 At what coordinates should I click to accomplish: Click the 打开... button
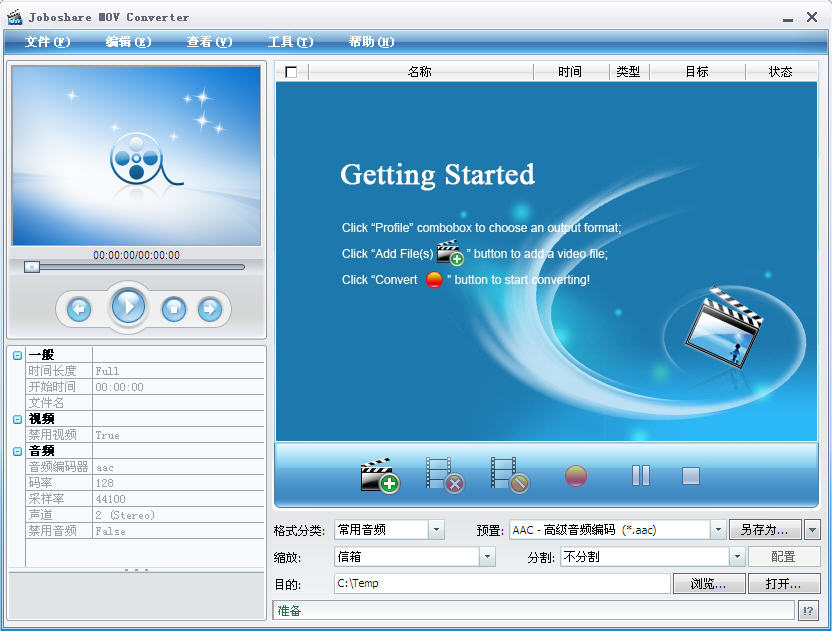(784, 584)
